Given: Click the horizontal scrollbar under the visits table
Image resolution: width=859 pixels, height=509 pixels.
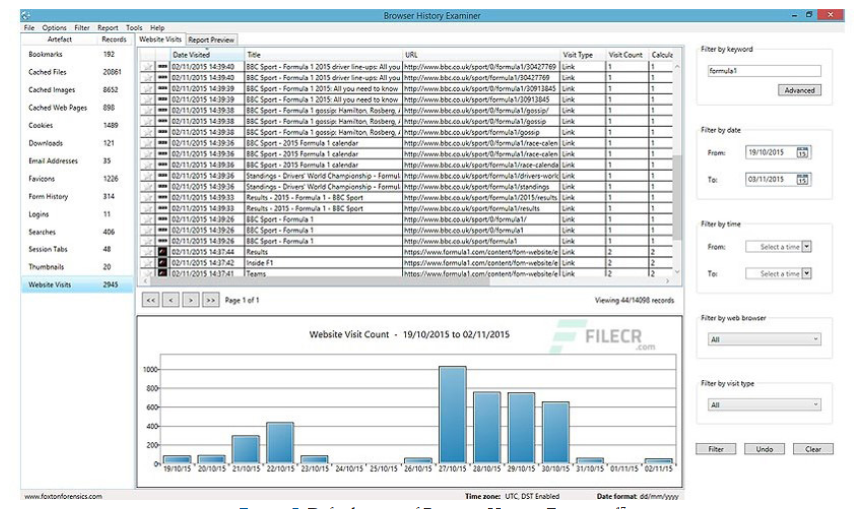Looking at the screenshot, I should (320, 281).
